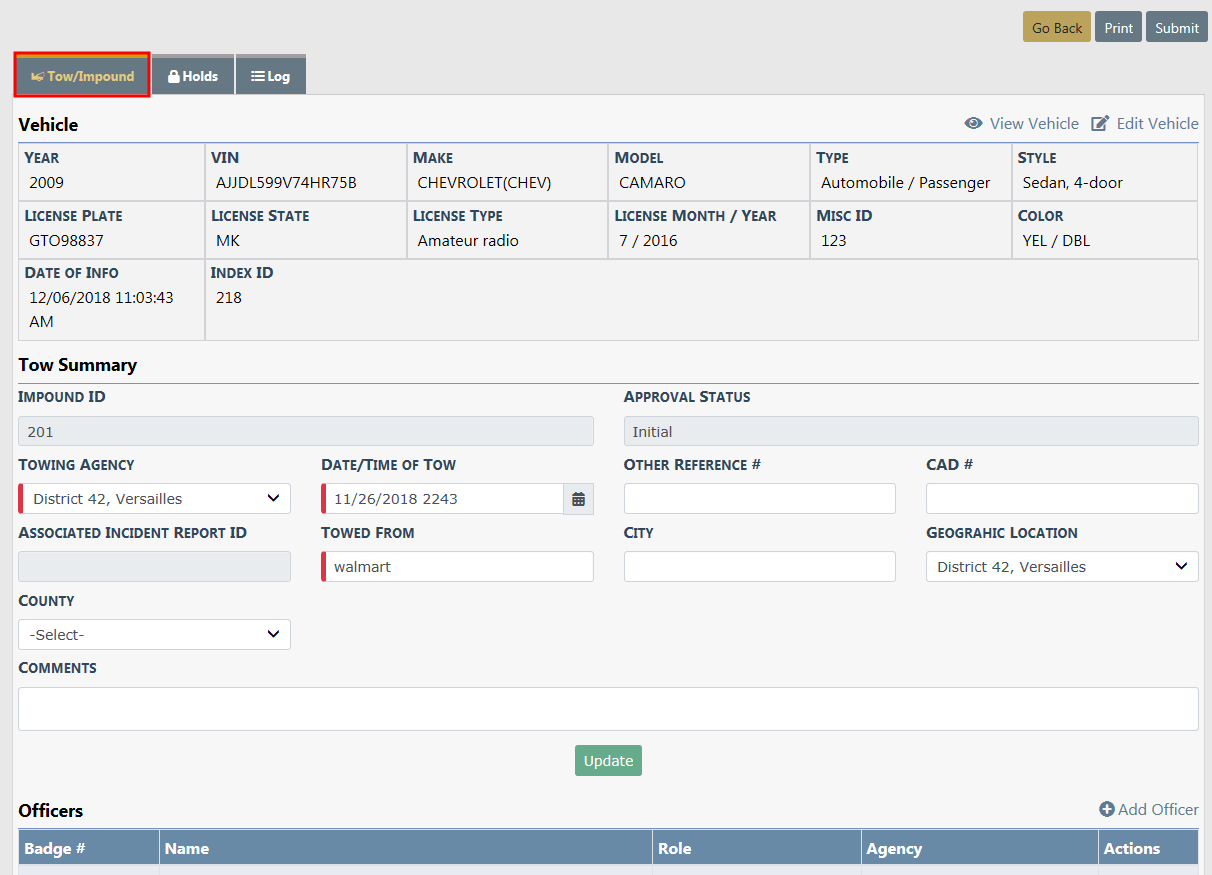Click the pencil icon beside Edit Vehicle
The height and width of the screenshot is (875, 1212).
[1100, 124]
